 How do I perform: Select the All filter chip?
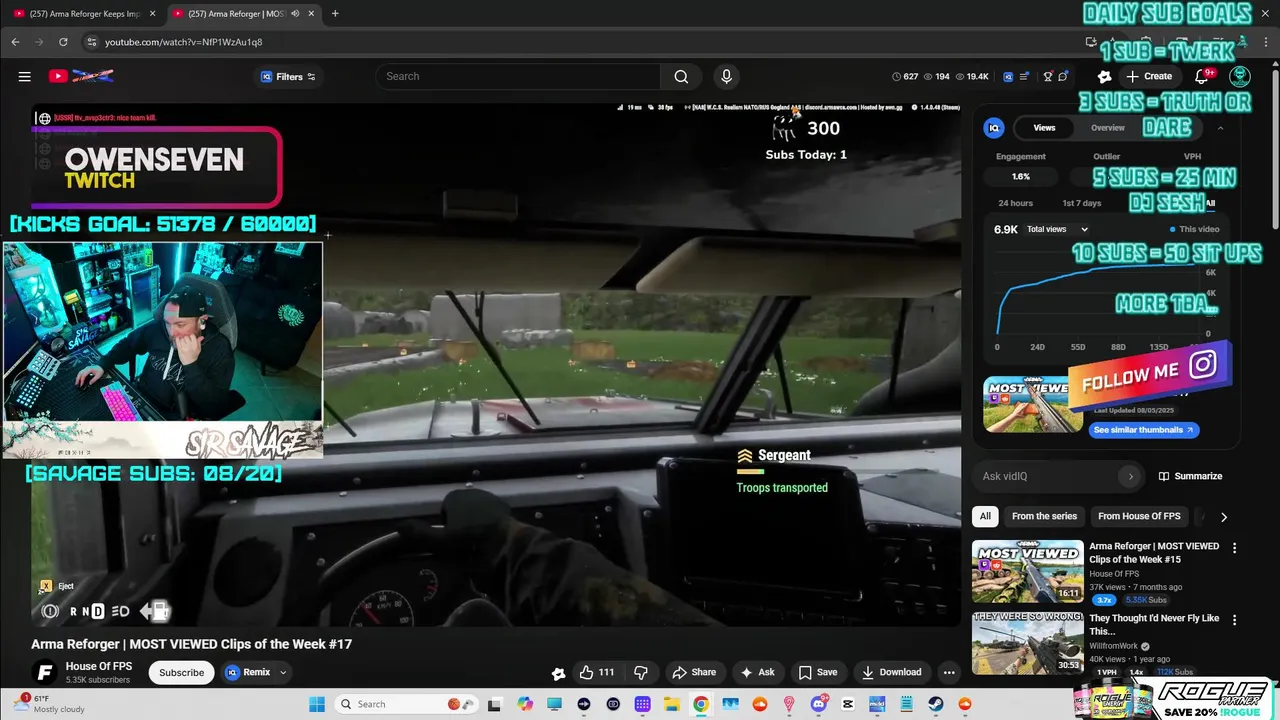click(x=985, y=516)
